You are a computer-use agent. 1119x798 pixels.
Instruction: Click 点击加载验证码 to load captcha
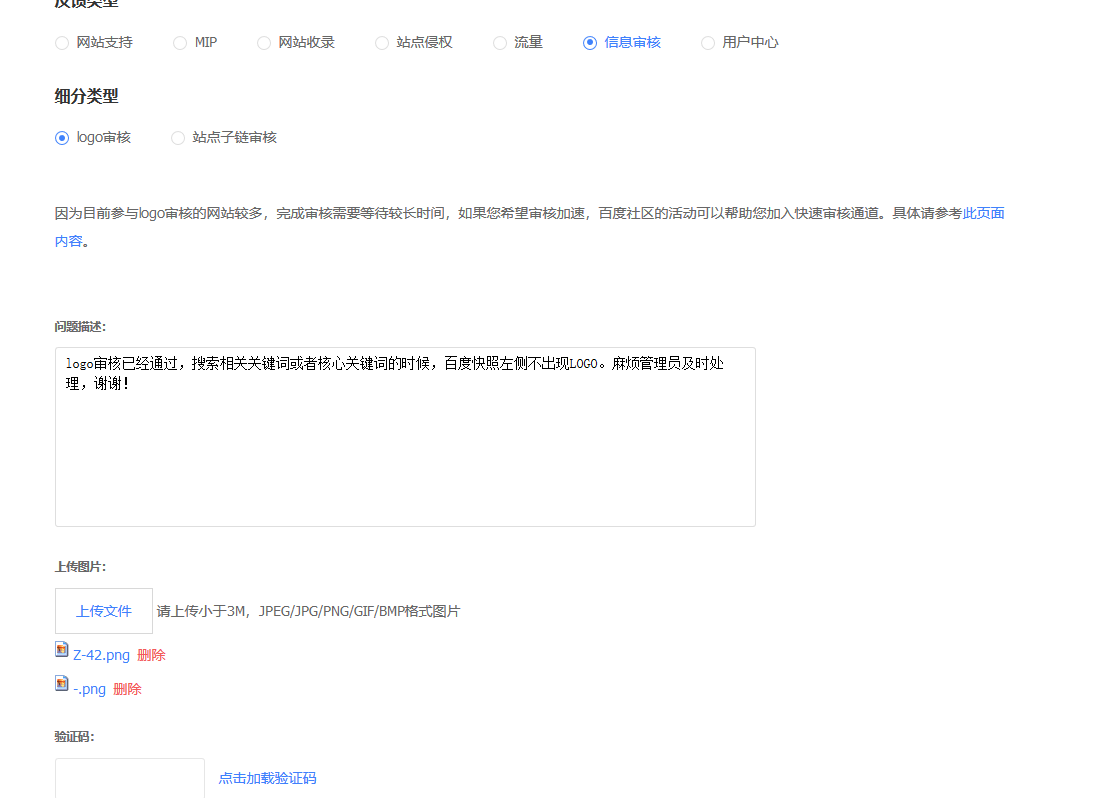pos(267,778)
